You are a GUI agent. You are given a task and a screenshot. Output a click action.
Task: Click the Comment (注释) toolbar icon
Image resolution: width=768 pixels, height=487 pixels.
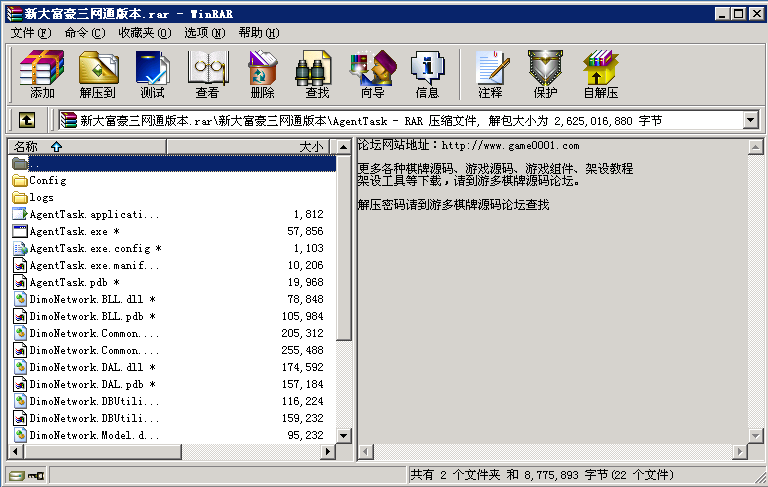pyautogui.click(x=490, y=74)
